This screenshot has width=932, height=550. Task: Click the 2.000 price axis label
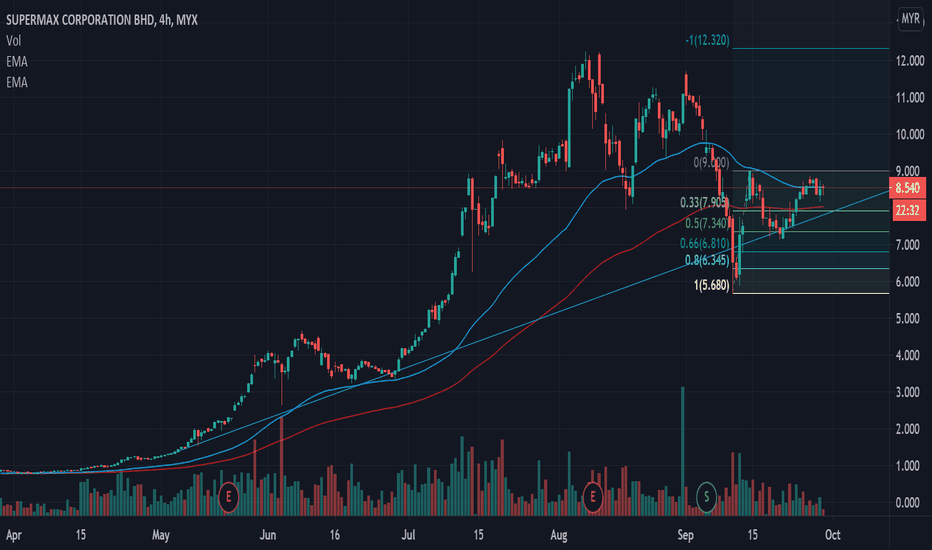pos(910,429)
